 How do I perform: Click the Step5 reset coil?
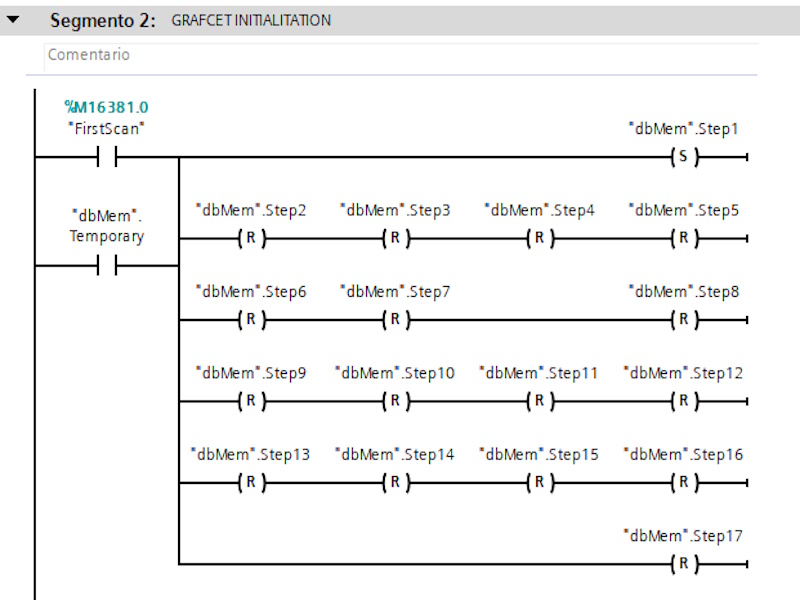[x=683, y=239]
